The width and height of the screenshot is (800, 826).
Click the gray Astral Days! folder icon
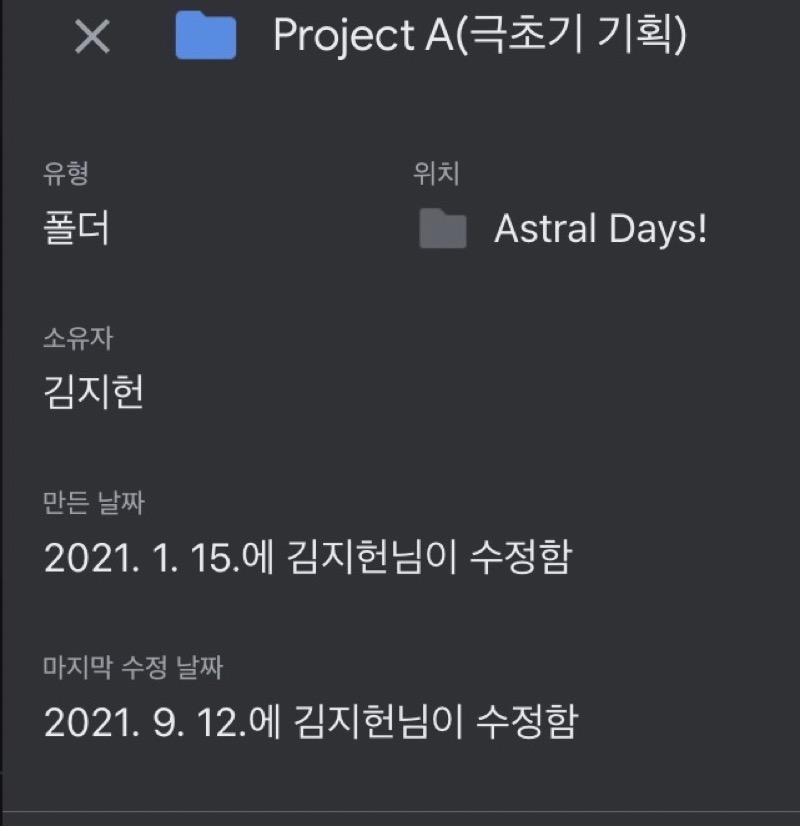pyautogui.click(x=442, y=230)
